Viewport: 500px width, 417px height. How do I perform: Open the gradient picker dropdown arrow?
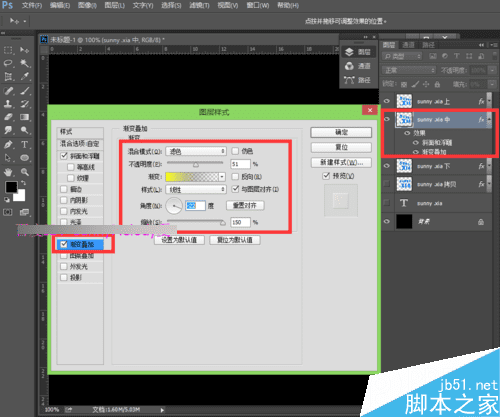[x=222, y=177]
